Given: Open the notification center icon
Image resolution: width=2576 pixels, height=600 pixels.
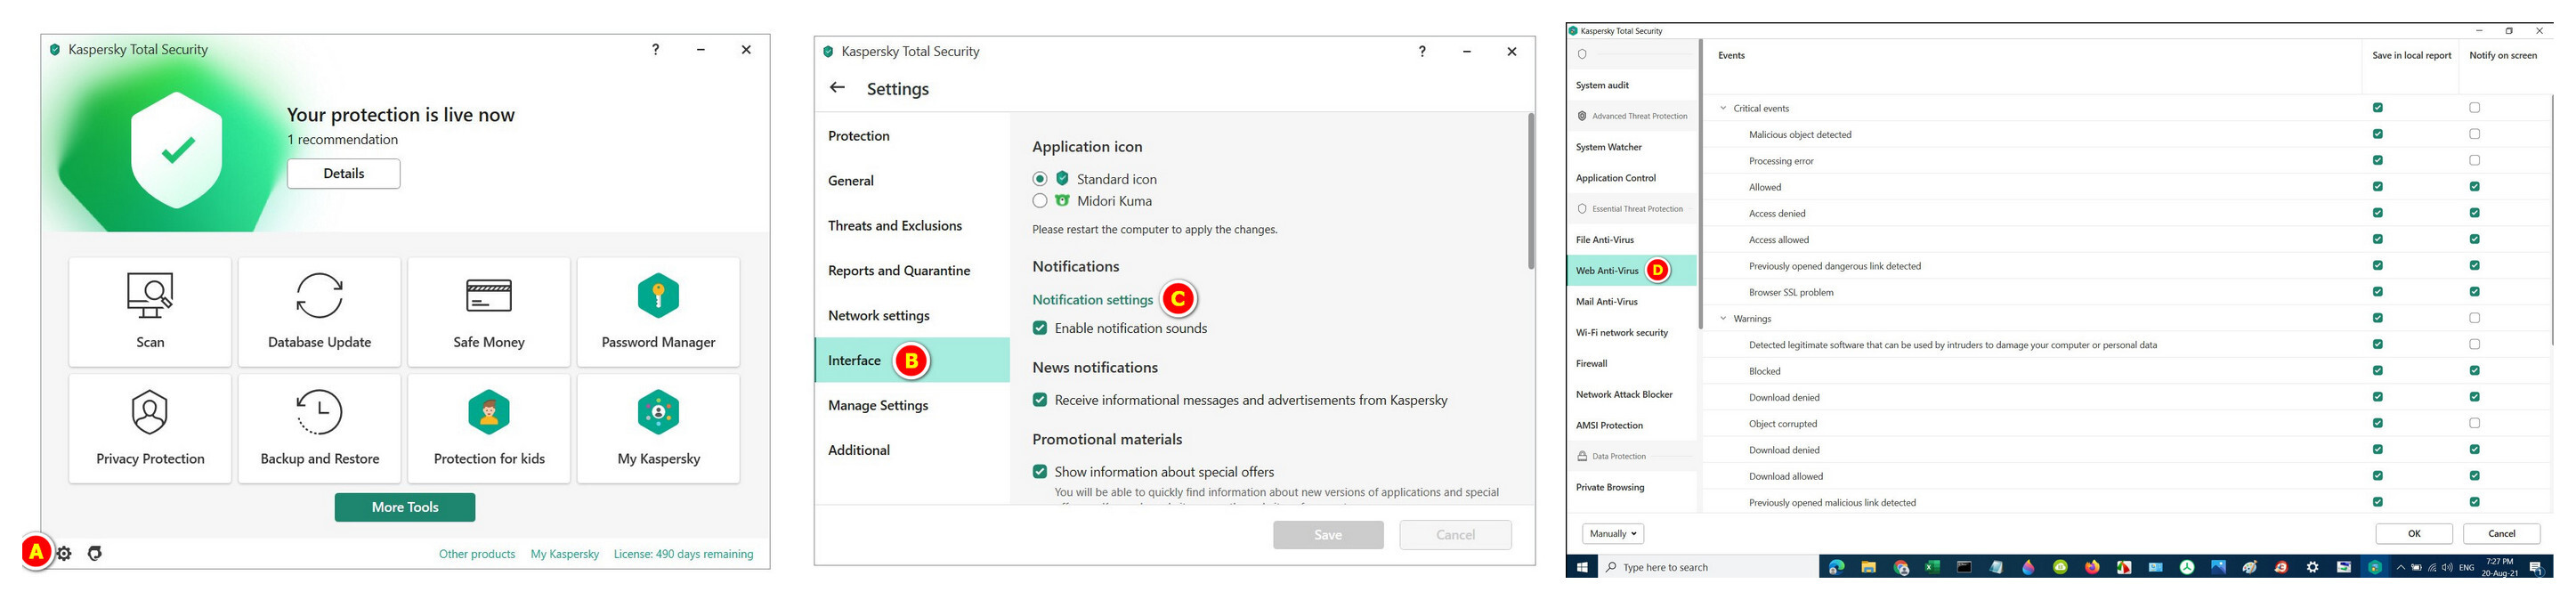Looking at the screenshot, I should [2535, 567].
